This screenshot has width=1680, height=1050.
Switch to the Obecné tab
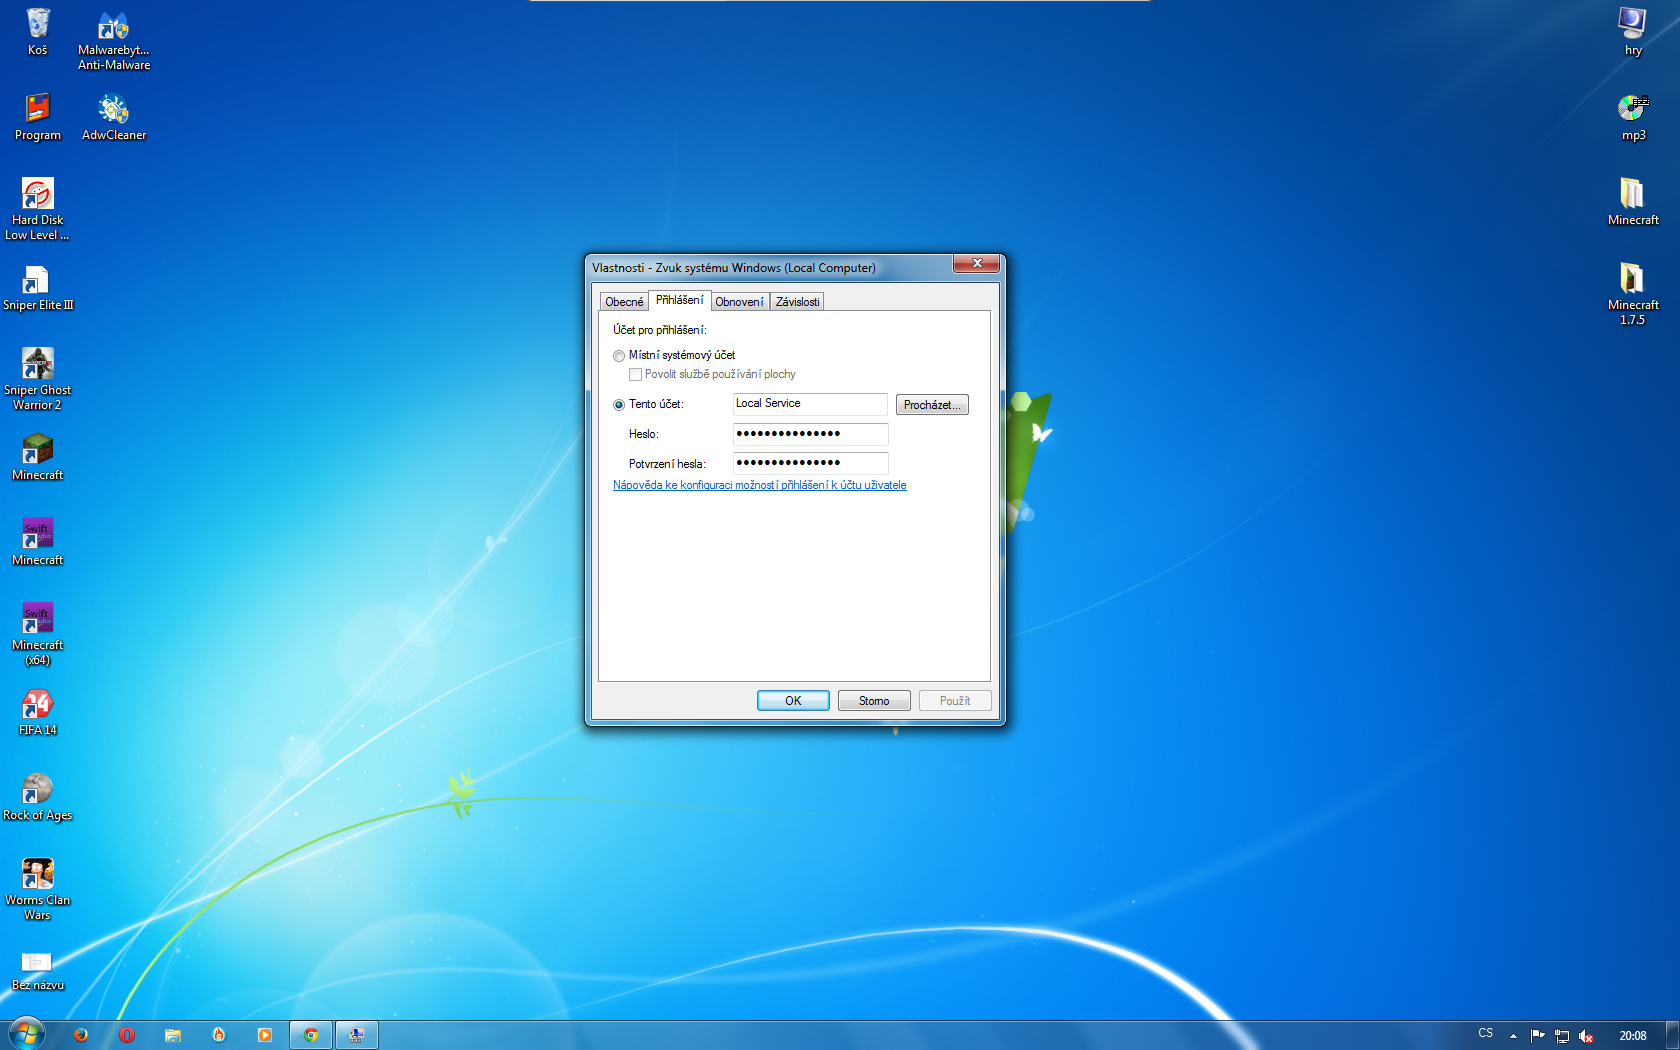[x=624, y=302]
